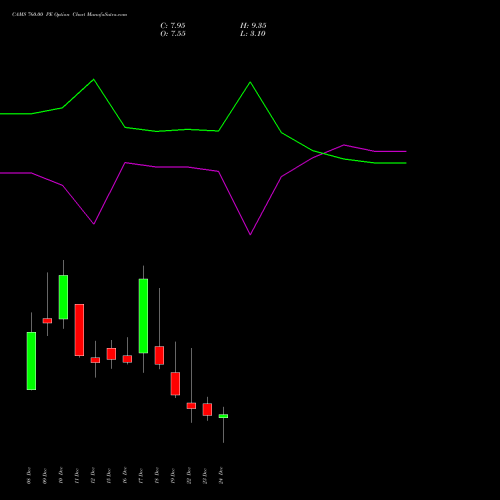Screen dimensions: 500x500
Task: Click the green indicator line's first peak
Action: (94, 79)
